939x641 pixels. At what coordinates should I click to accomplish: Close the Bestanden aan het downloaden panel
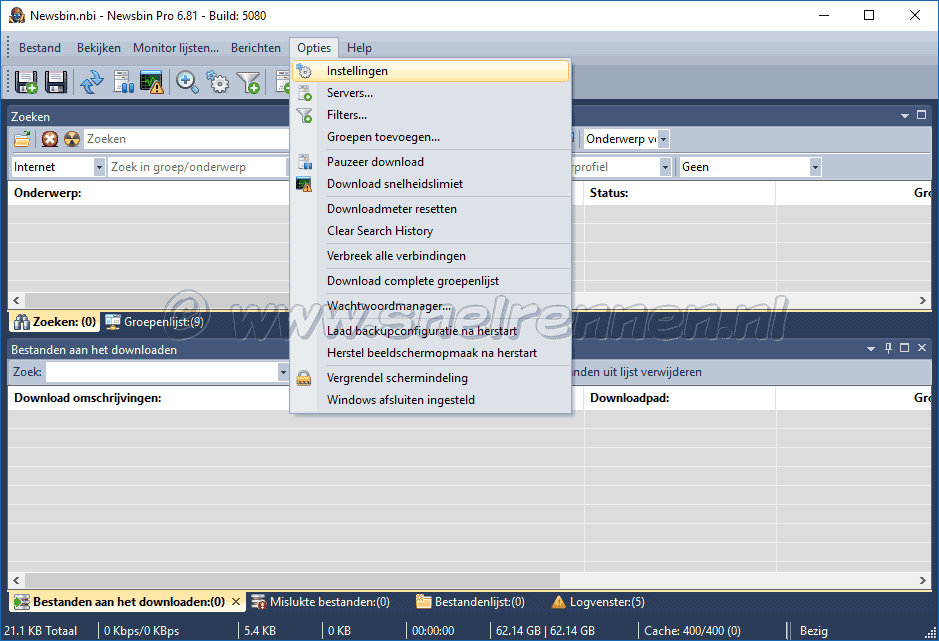click(x=922, y=348)
